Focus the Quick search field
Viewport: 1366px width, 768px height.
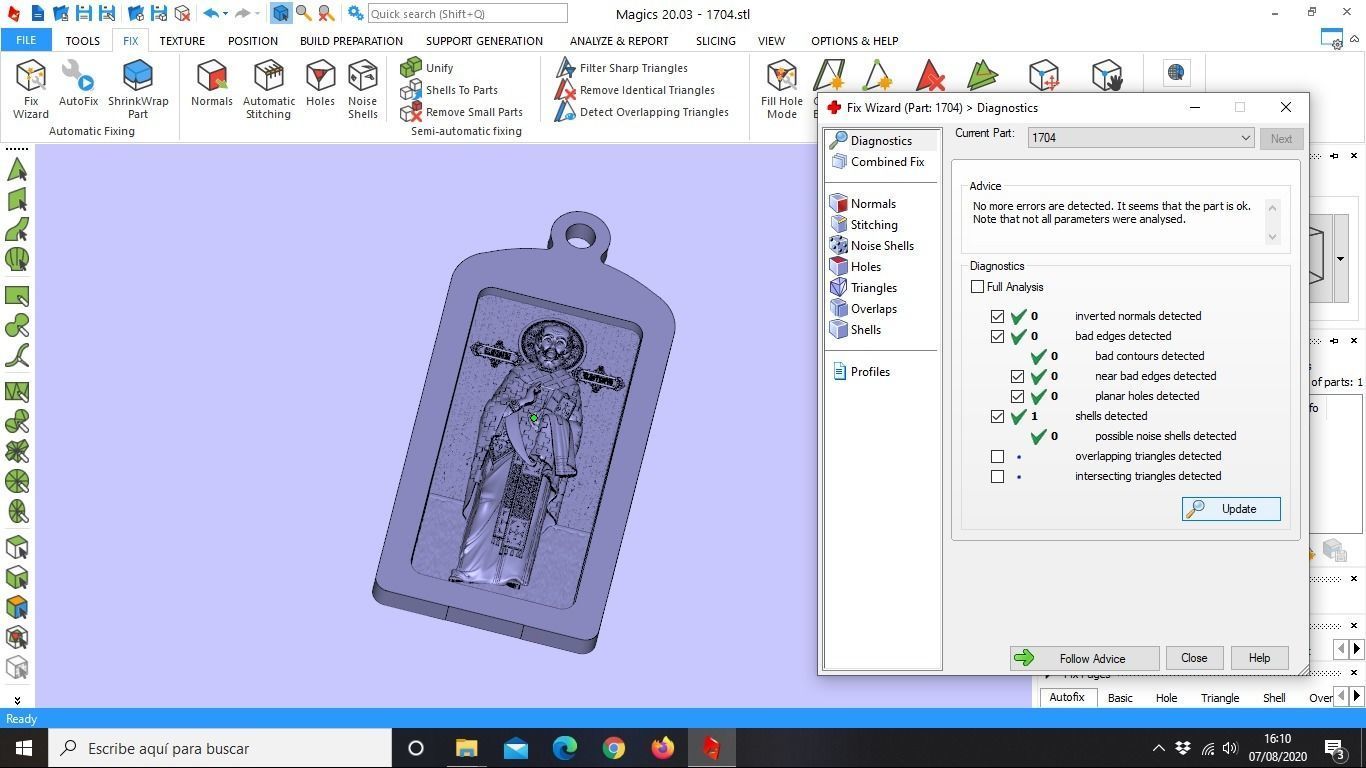(x=467, y=14)
